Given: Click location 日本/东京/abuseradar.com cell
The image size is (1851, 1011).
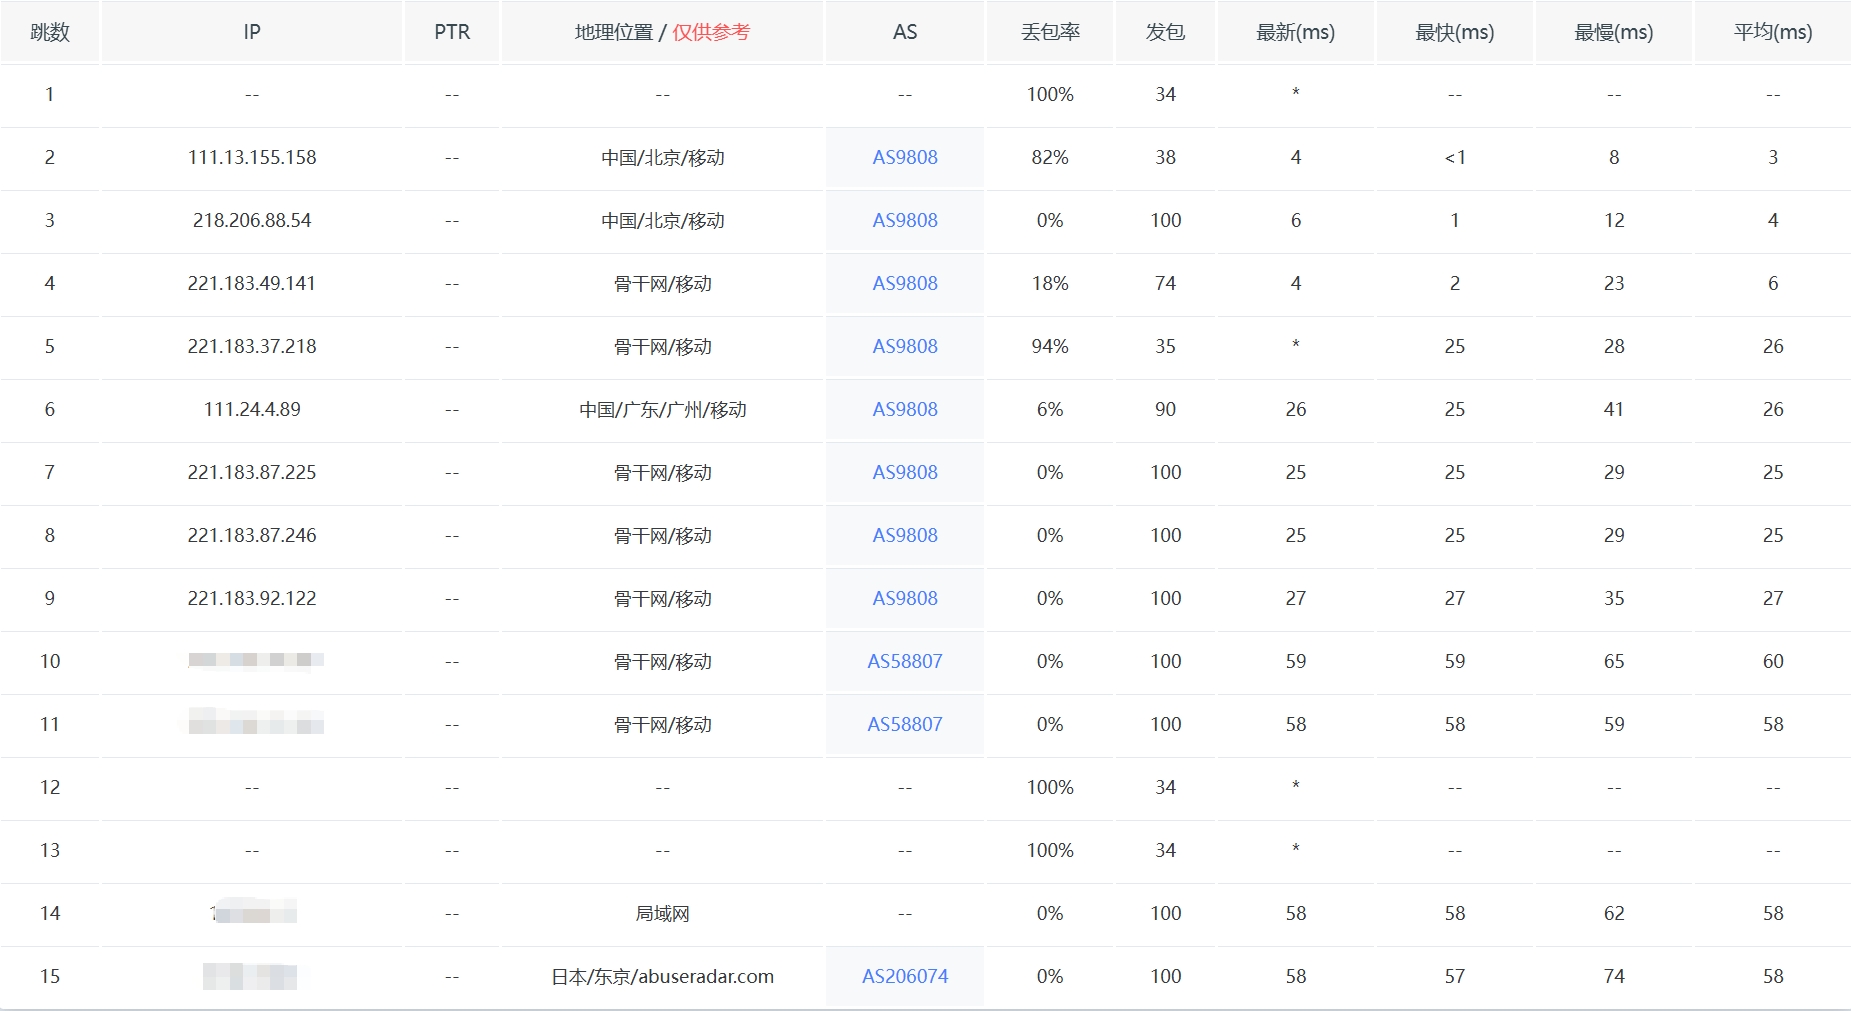Looking at the screenshot, I should coord(662,976).
